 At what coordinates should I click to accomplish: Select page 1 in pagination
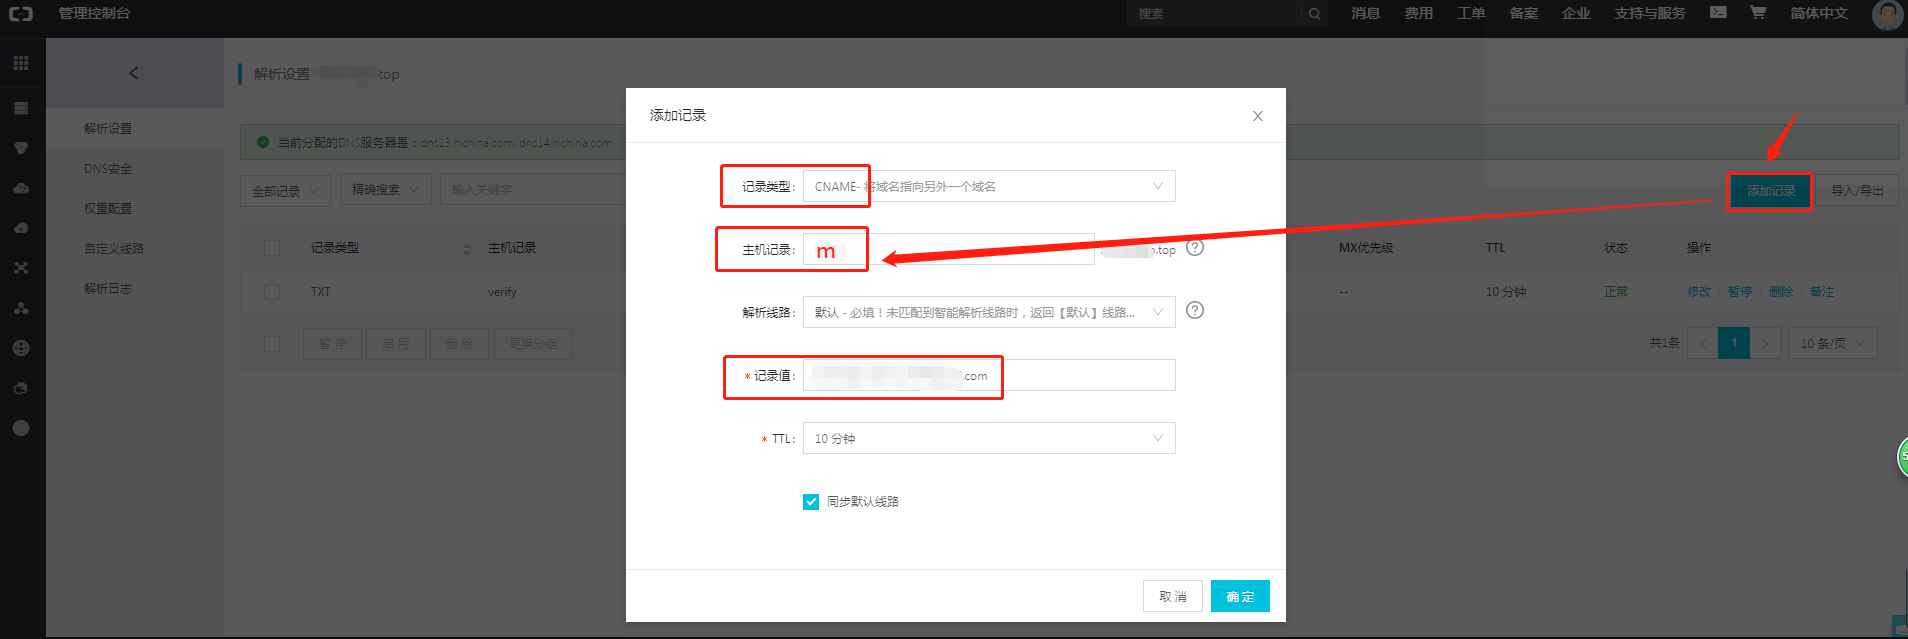point(1734,343)
